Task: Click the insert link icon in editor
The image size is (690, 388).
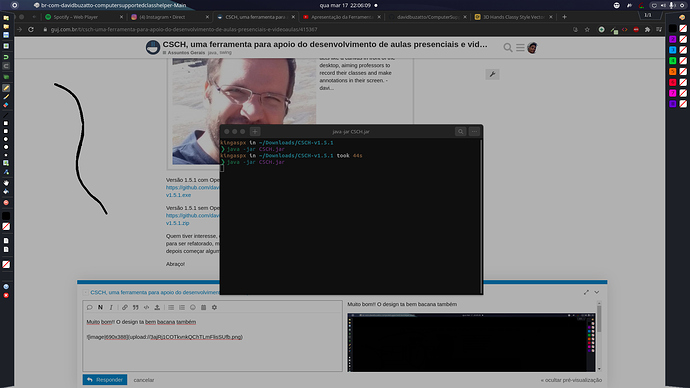Action: click(x=125, y=307)
